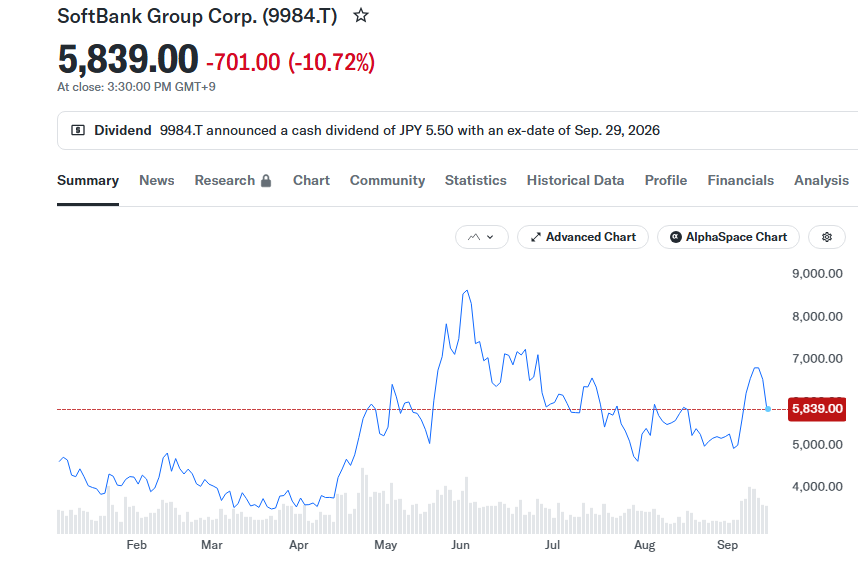Click the Apr x-axis label
This screenshot has width=858, height=568.
[x=299, y=545]
